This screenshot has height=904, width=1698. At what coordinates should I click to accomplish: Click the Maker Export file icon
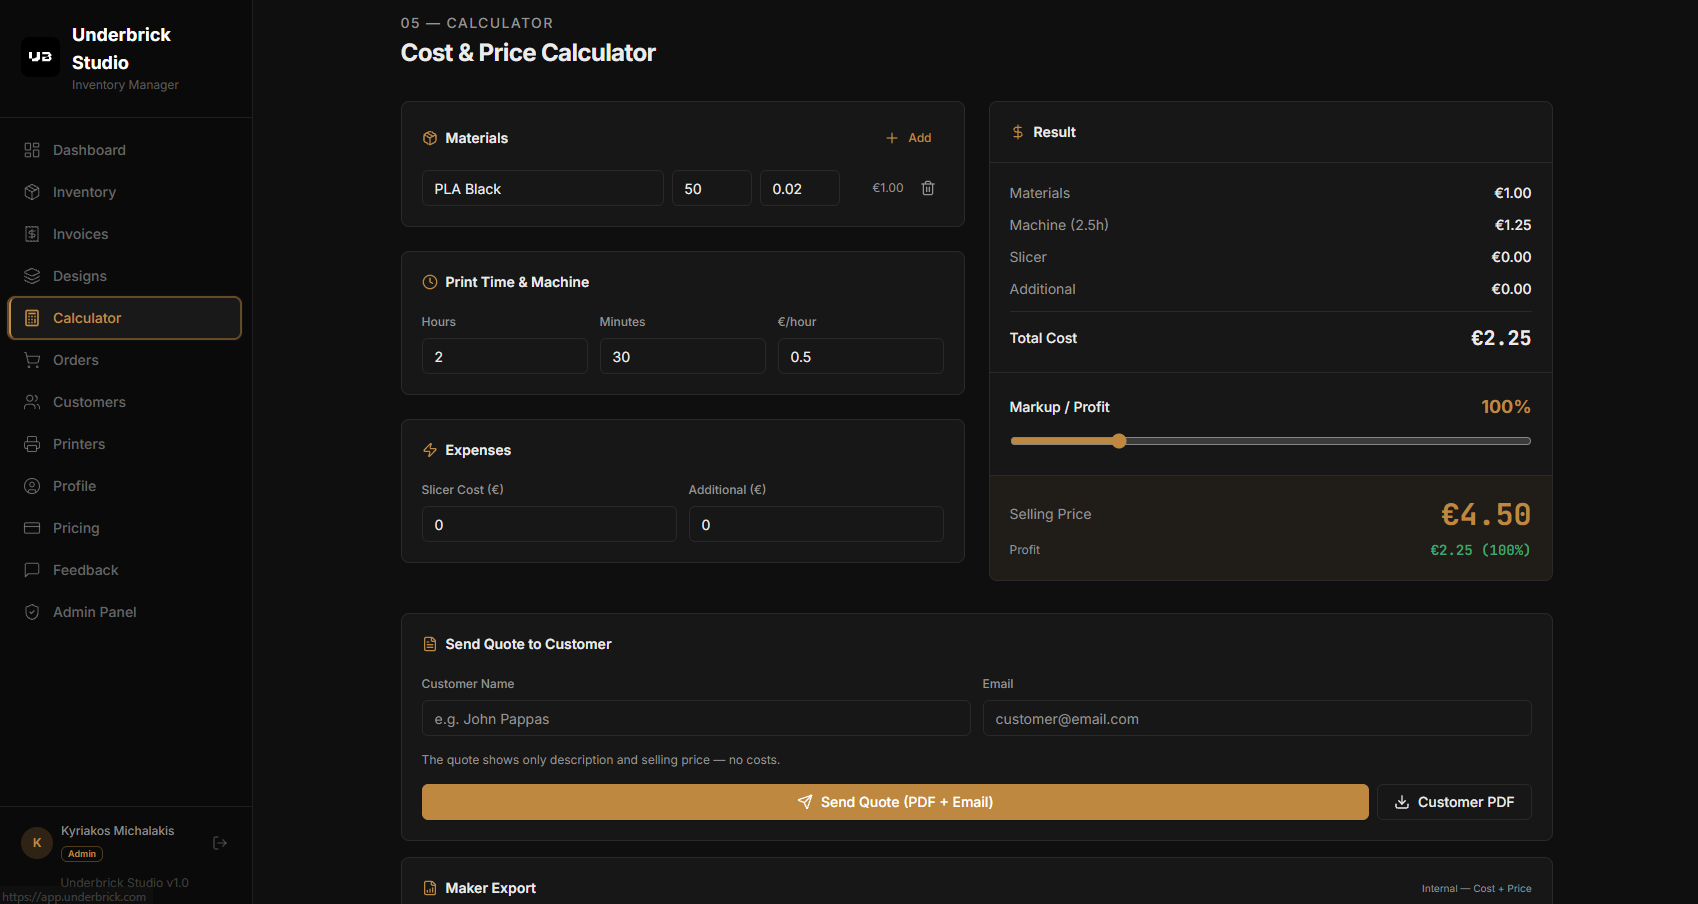click(430, 888)
